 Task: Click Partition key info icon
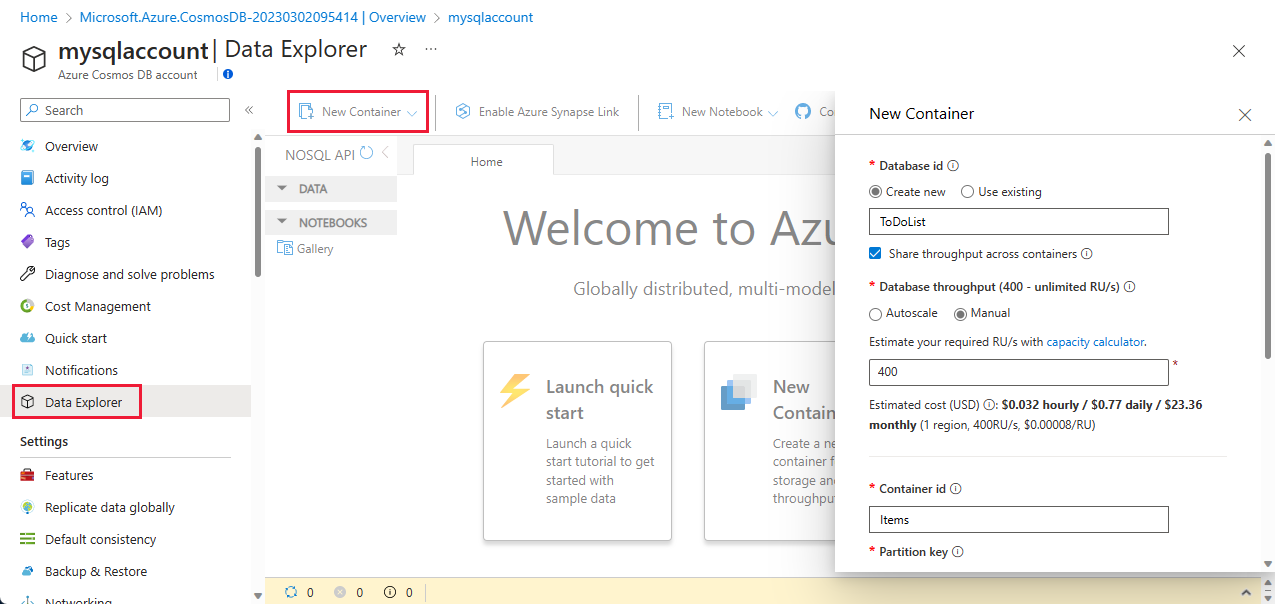click(957, 552)
